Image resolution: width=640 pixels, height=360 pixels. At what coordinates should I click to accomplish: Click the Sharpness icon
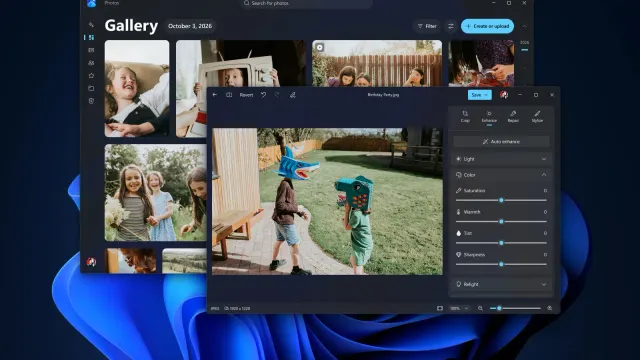(x=458, y=254)
